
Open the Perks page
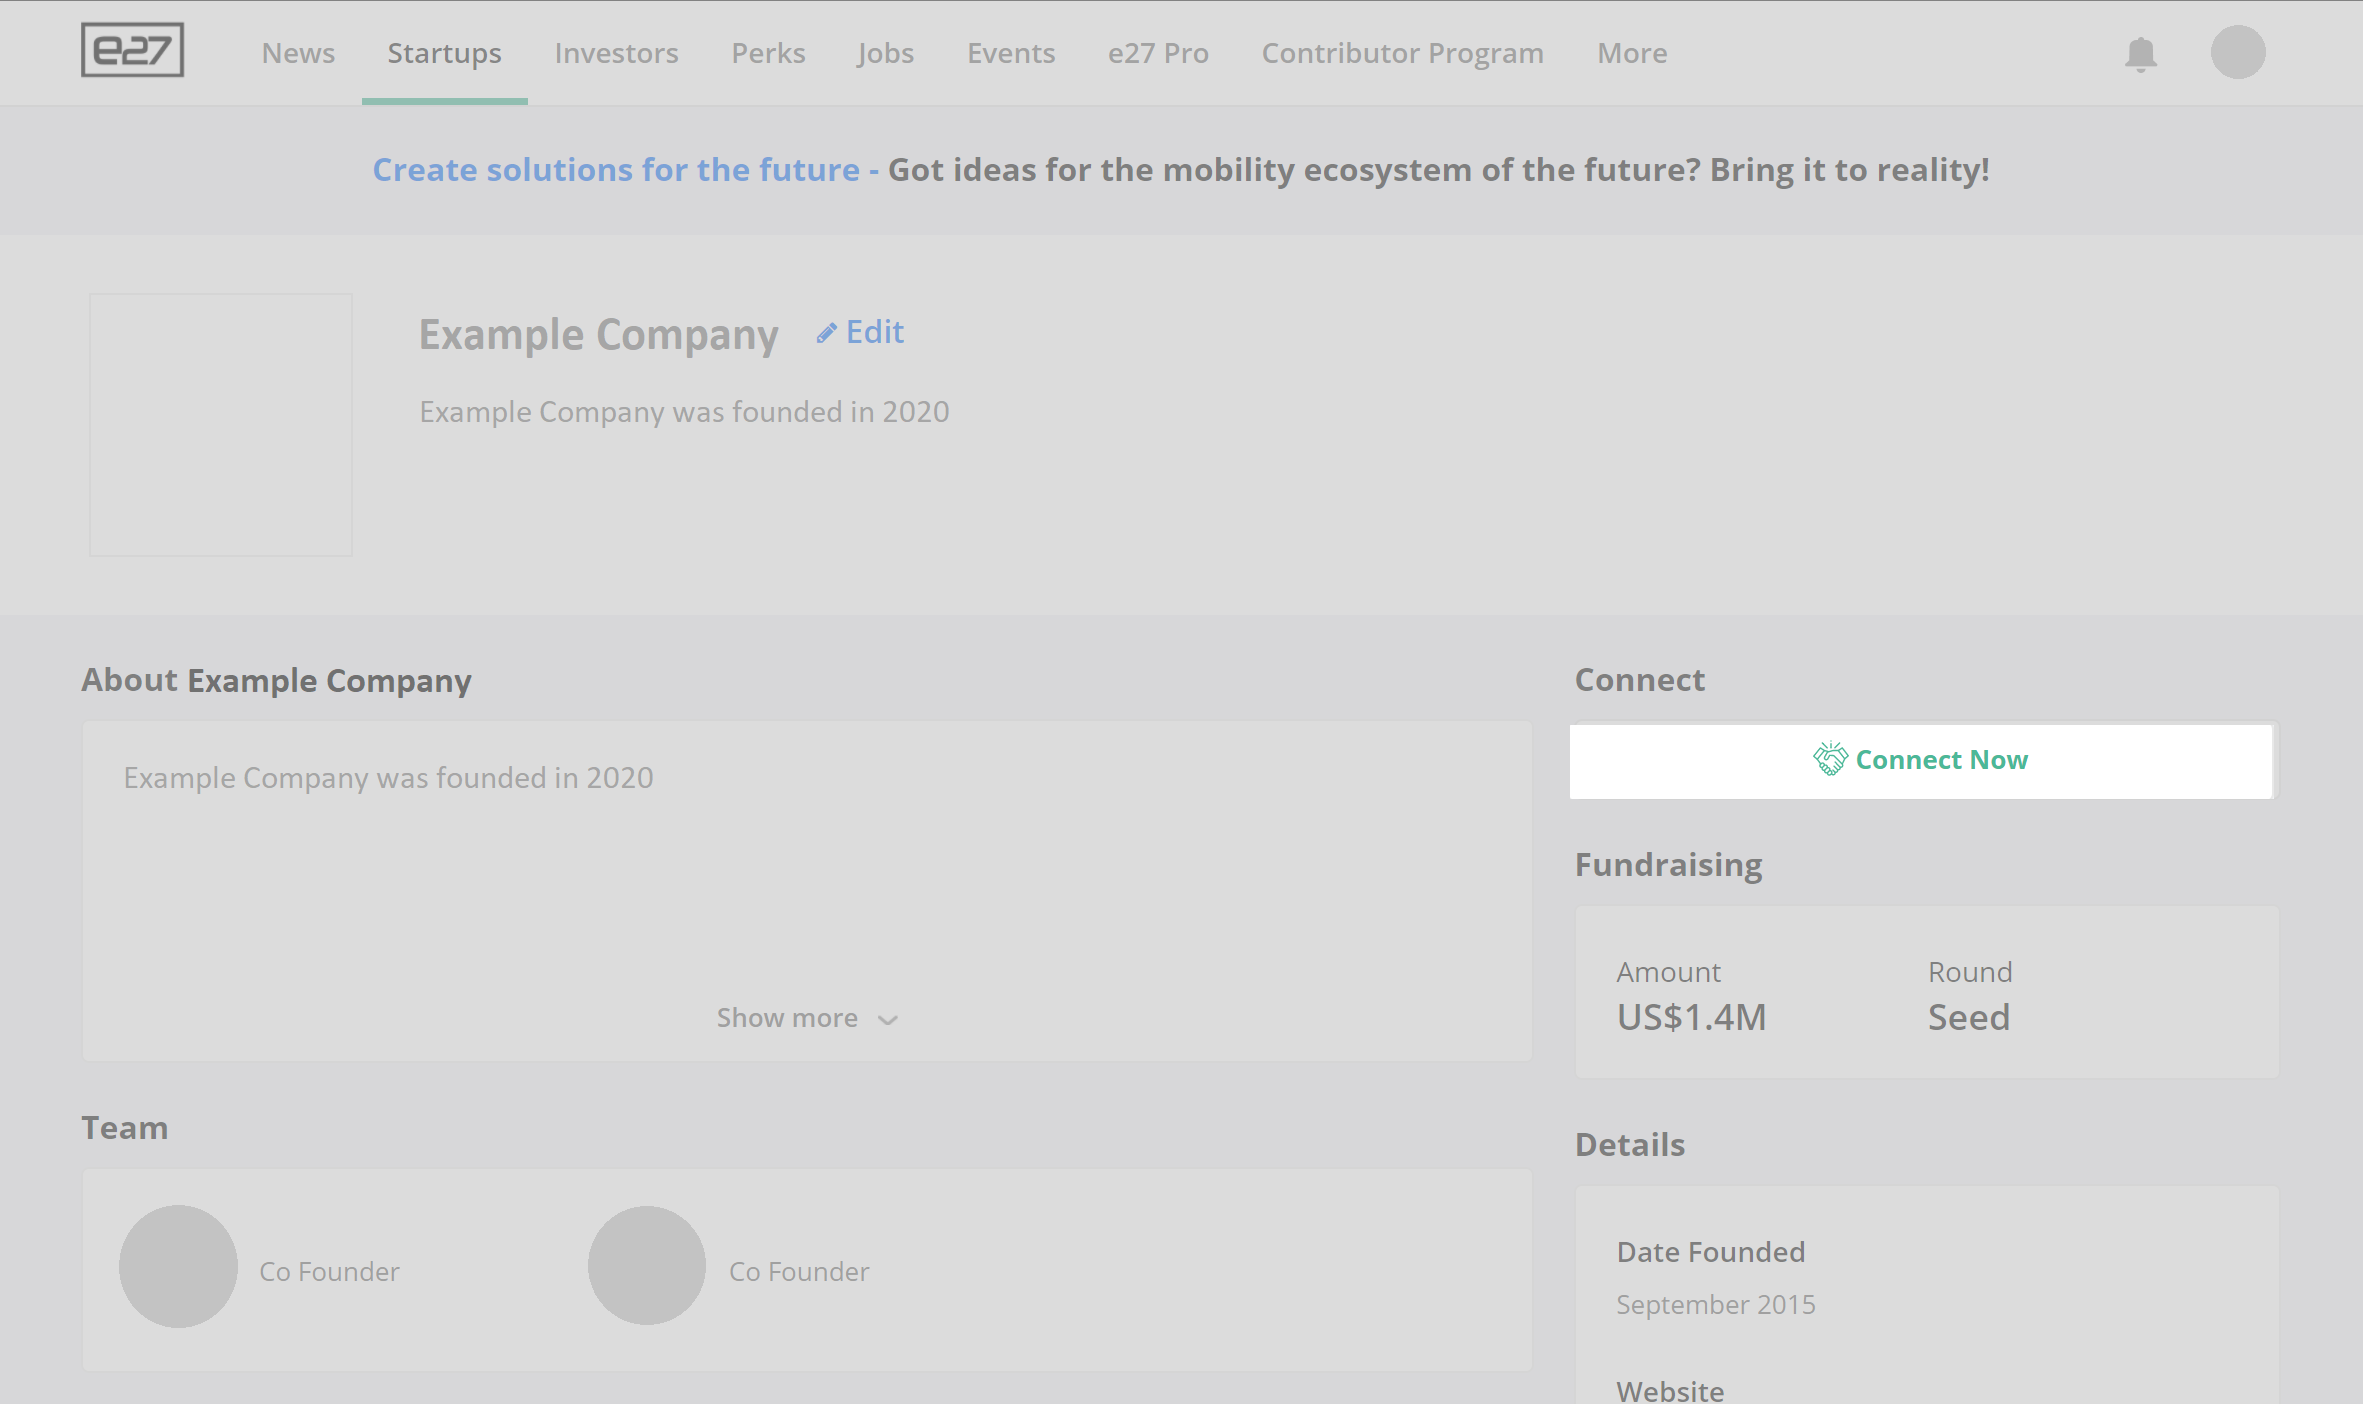[768, 53]
